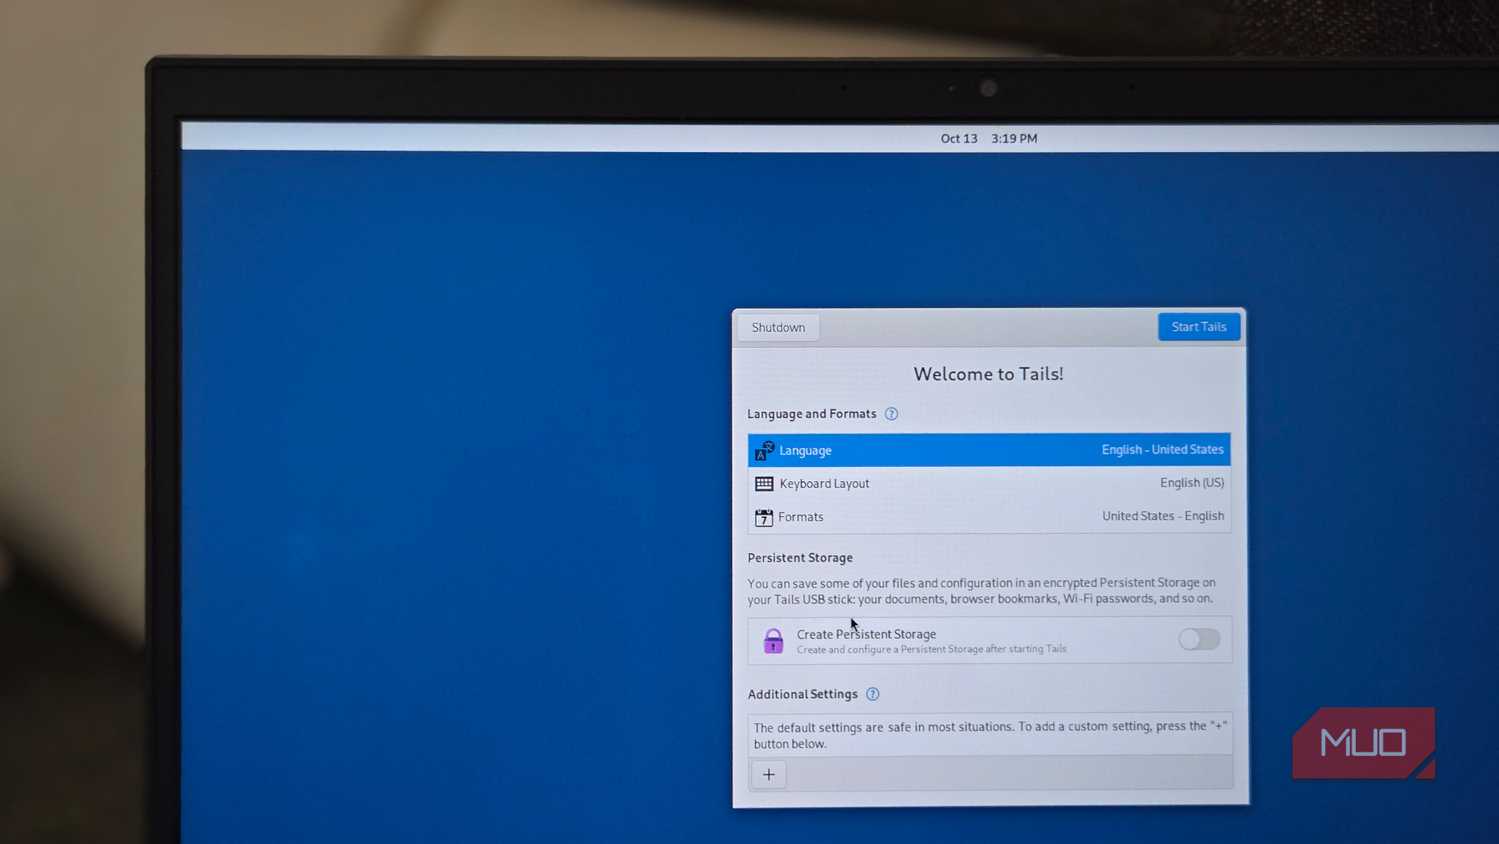The height and width of the screenshot is (844, 1499).
Task: Select the Keyboard Layout row
Action: (x=989, y=483)
